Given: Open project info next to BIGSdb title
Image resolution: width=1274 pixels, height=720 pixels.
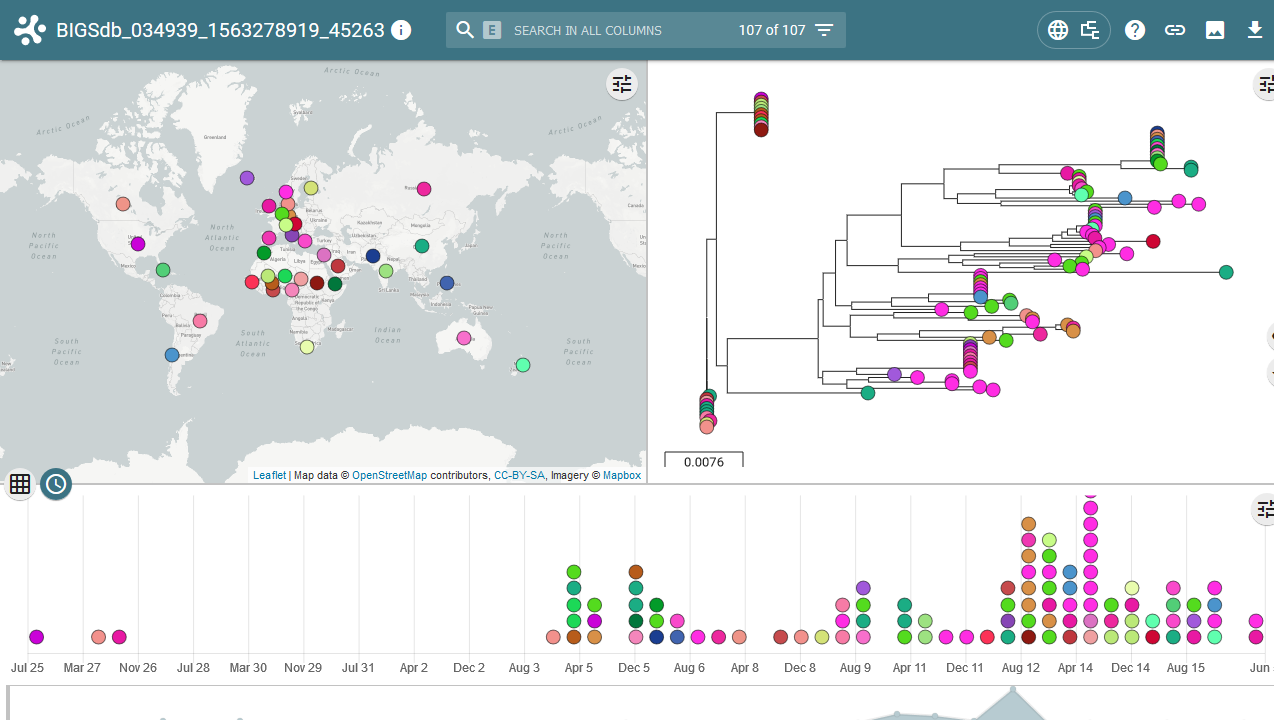Looking at the screenshot, I should pos(401,30).
